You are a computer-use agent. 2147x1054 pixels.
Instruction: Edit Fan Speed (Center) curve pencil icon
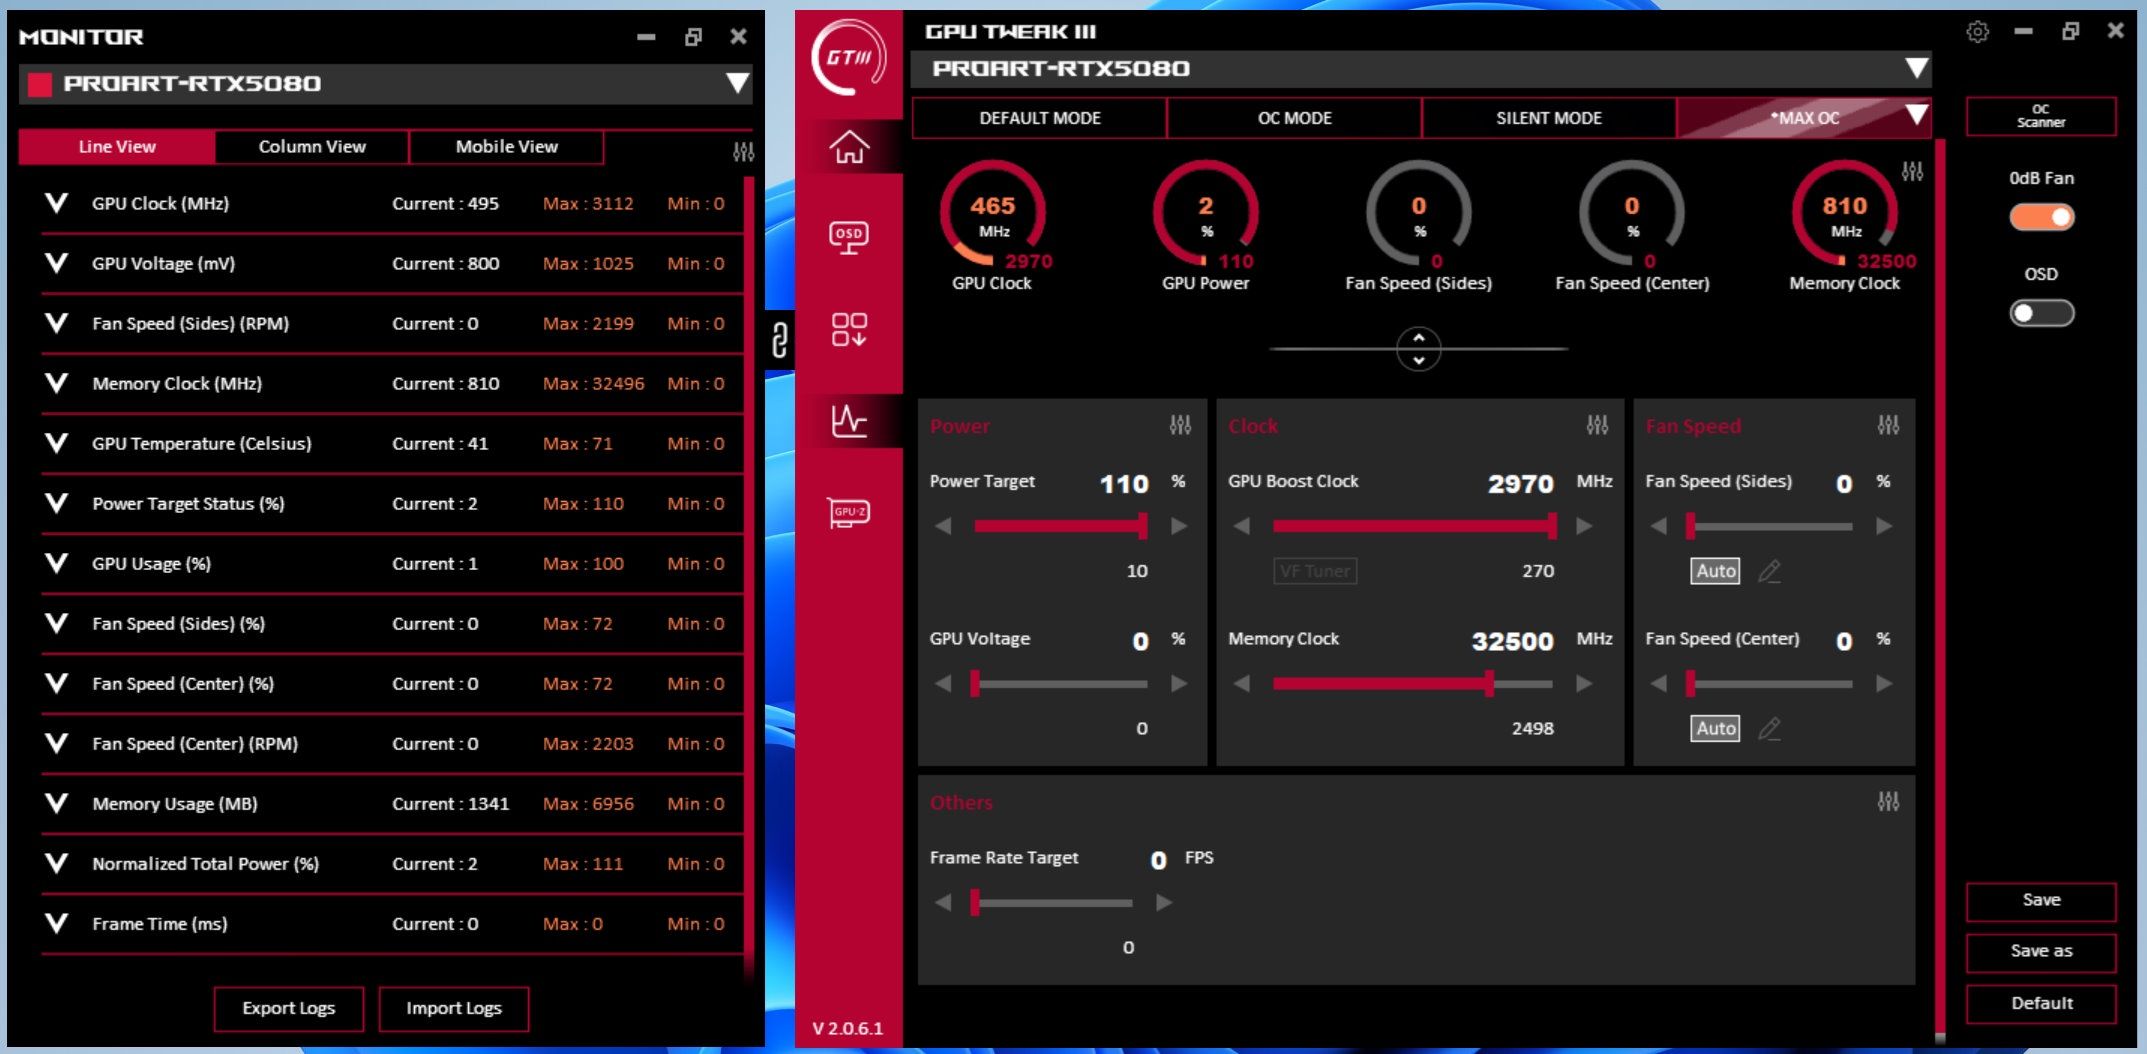(x=1769, y=729)
